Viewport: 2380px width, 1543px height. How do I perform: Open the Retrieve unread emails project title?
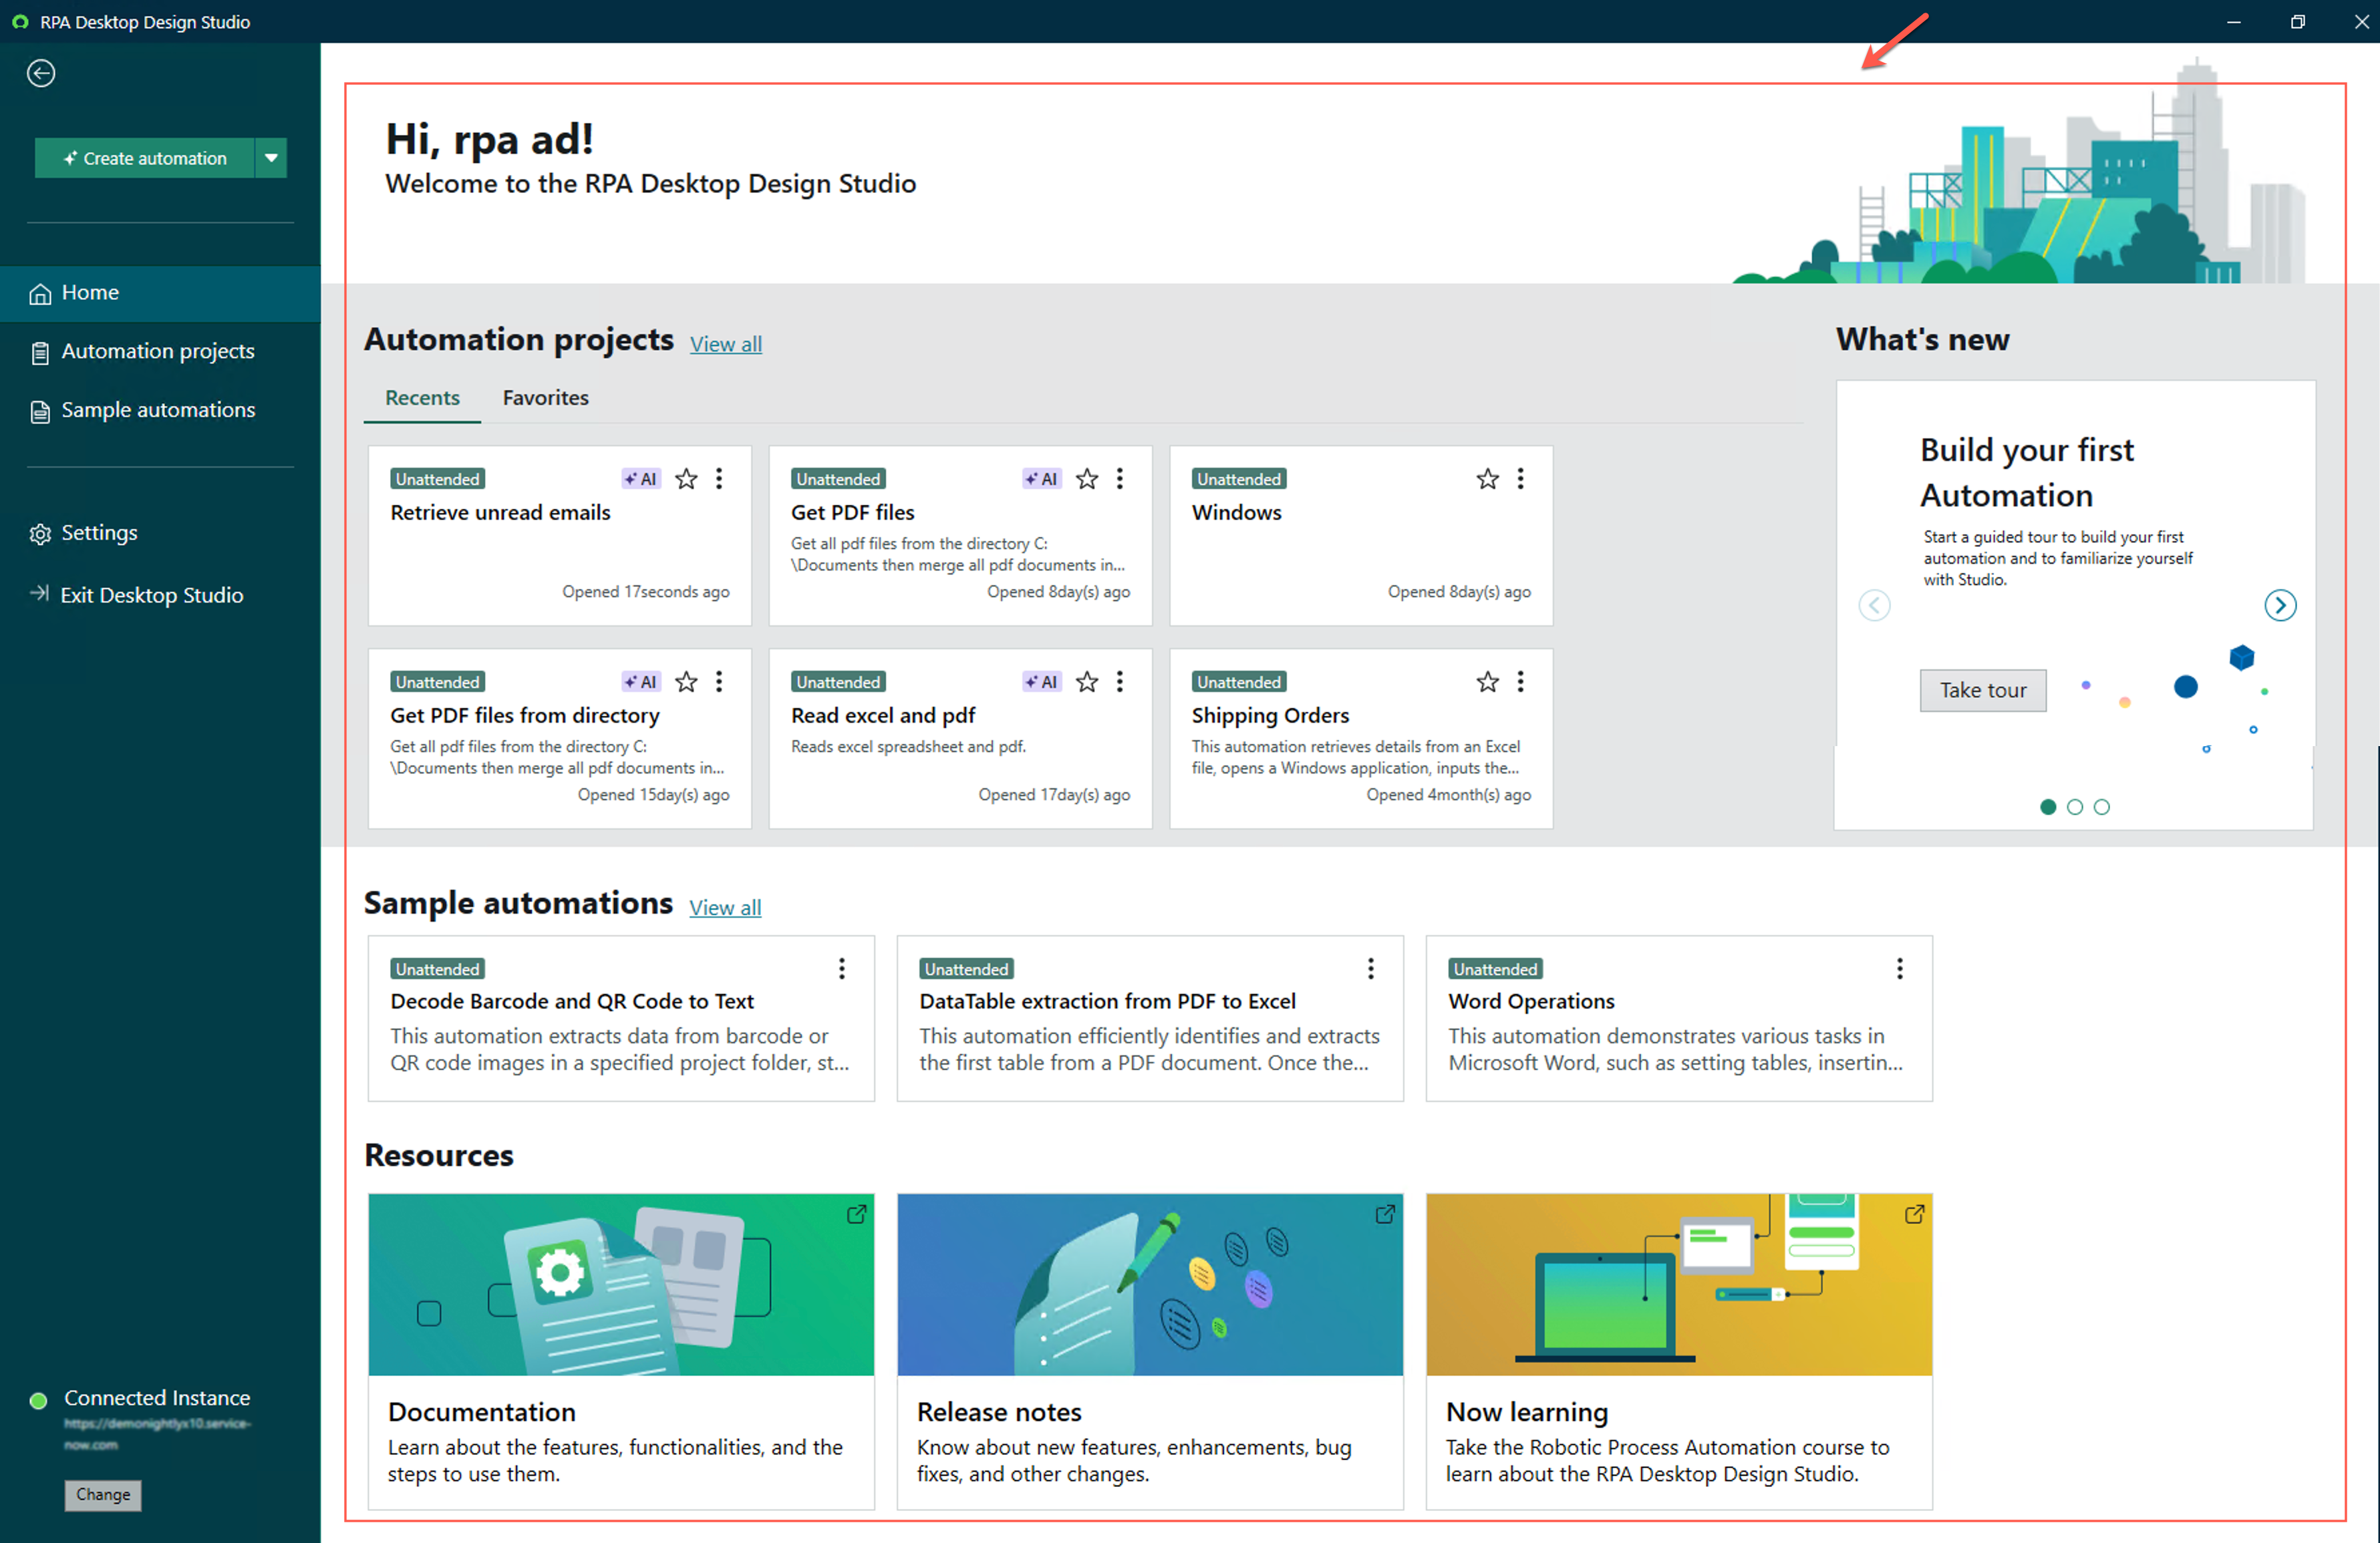tap(500, 513)
